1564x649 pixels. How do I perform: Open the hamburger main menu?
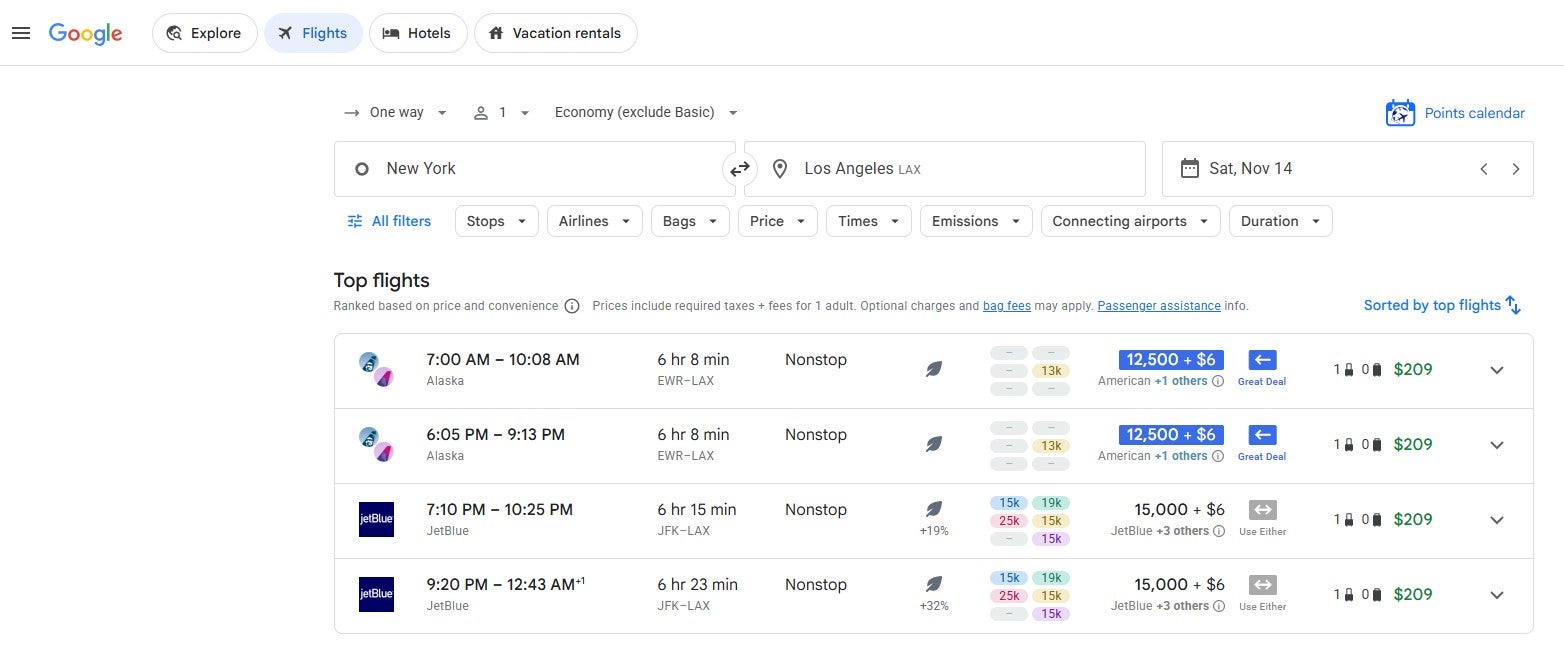[x=21, y=33]
